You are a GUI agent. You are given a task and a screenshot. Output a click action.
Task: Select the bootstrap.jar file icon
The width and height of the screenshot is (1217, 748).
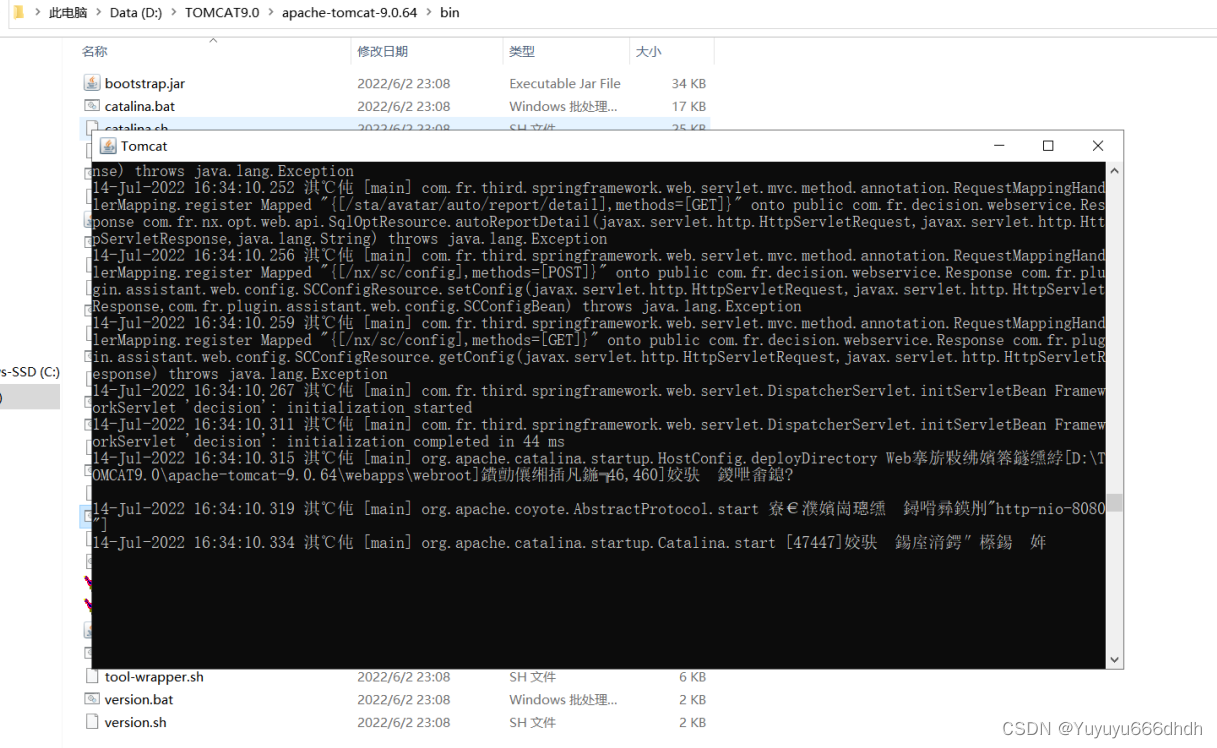(92, 83)
